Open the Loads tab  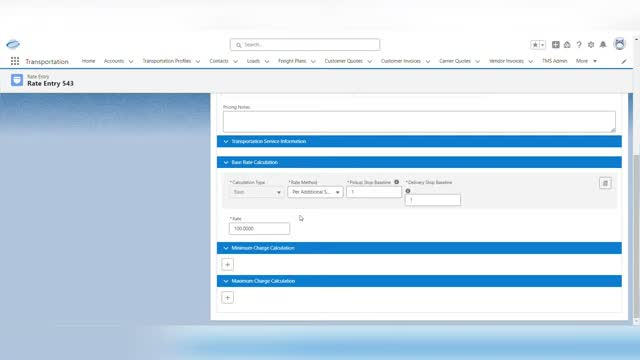click(253, 61)
